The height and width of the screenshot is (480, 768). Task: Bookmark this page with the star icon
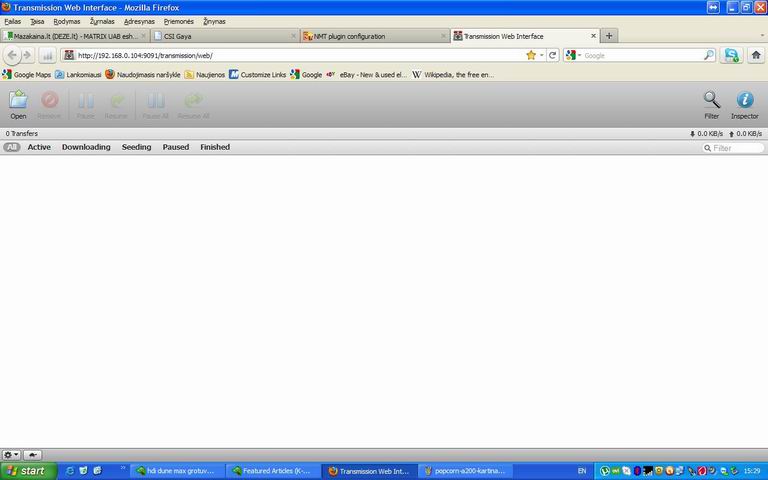pos(531,55)
